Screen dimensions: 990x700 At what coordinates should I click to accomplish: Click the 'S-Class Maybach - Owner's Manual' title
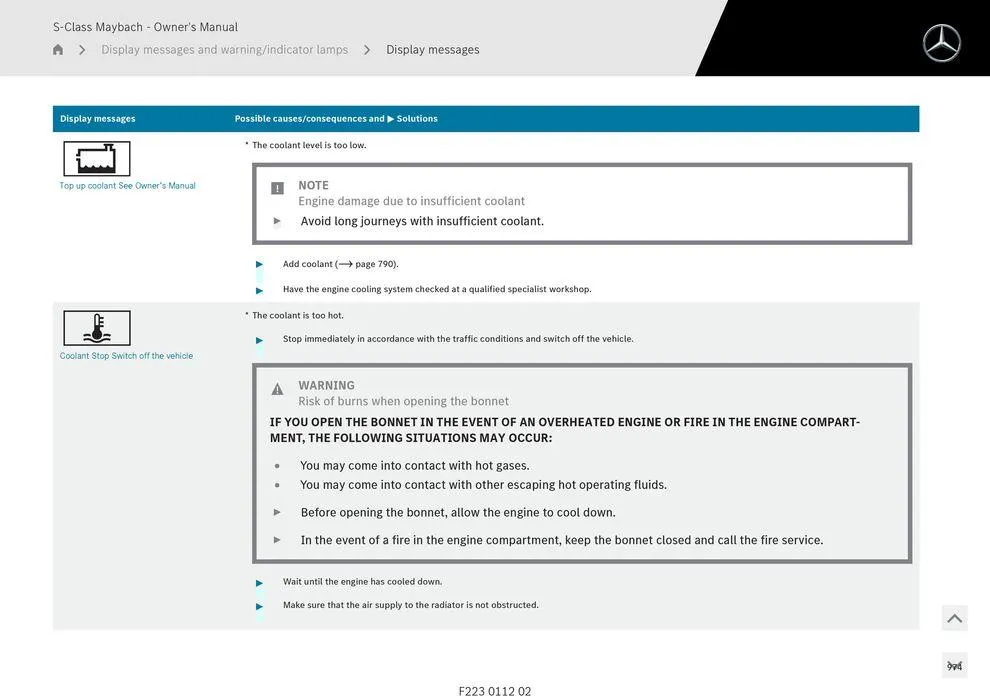pyautogui.click(x=145, y=27)
